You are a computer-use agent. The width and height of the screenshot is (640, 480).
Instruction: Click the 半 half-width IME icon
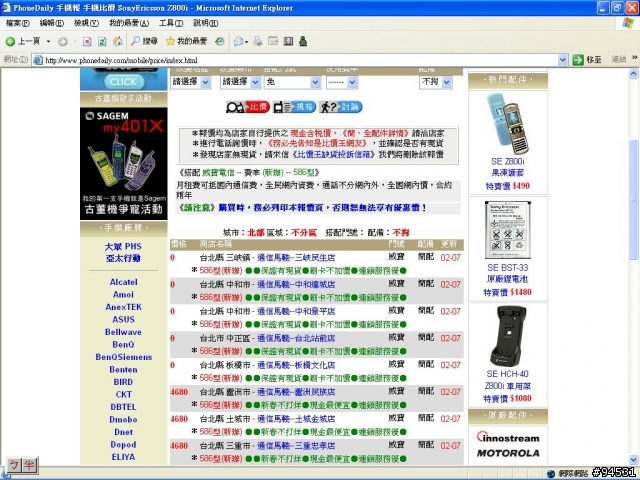point(29,465)
